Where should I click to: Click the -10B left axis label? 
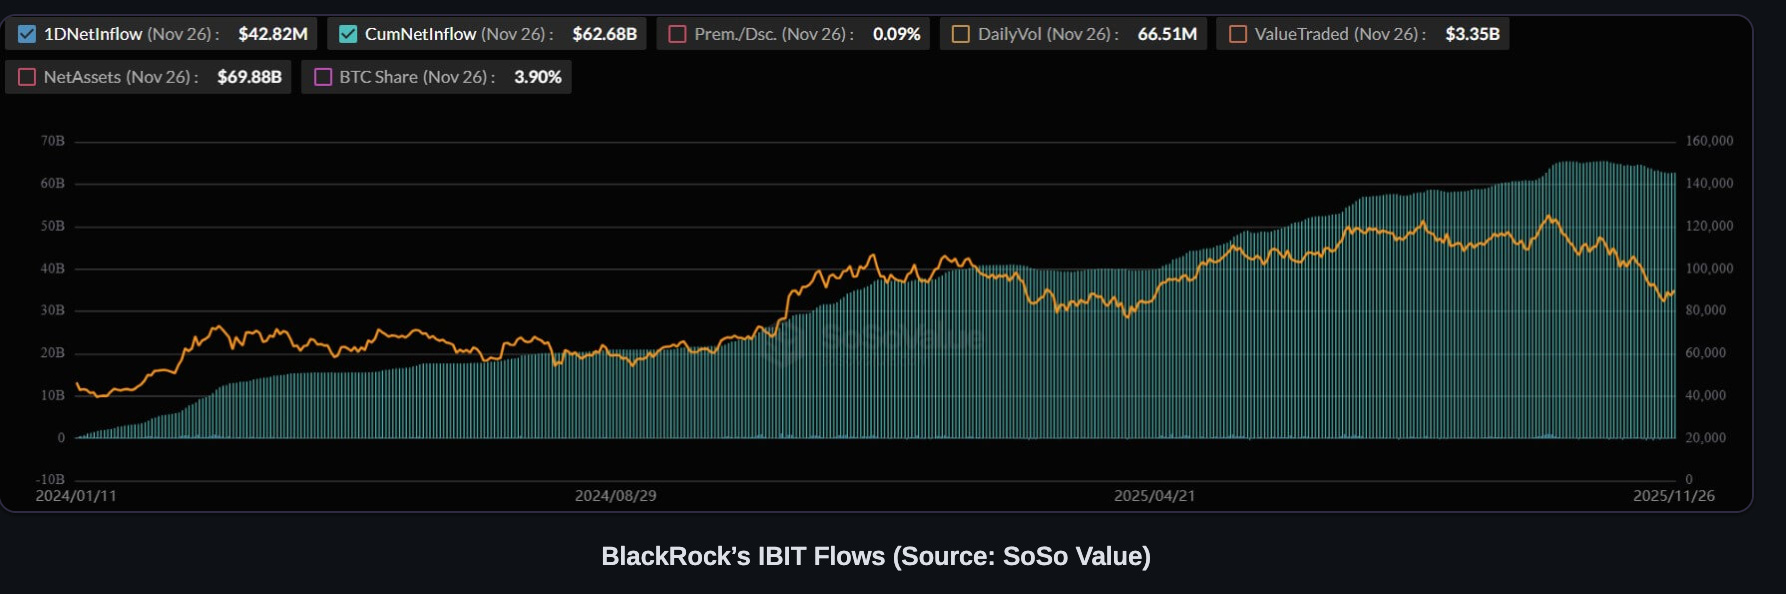(x=50, y=480)
